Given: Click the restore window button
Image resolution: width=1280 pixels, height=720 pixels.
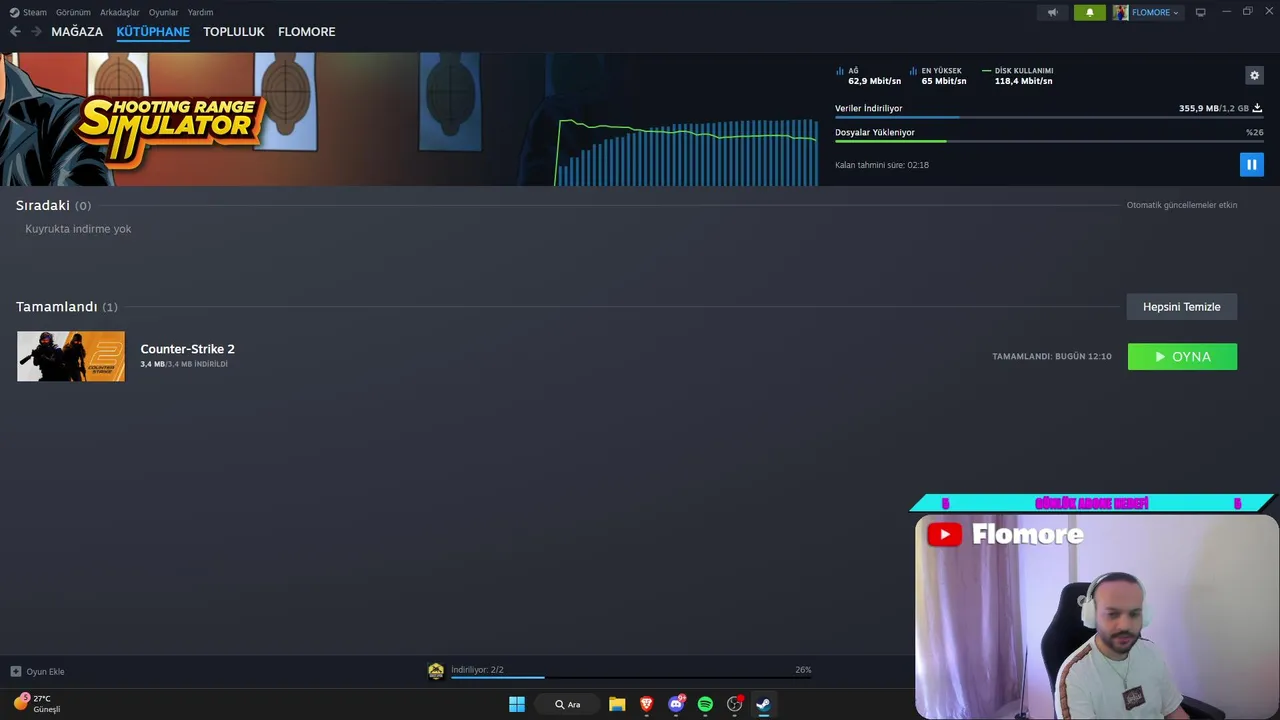Looking at the screenshot, I should point(1247,12).
